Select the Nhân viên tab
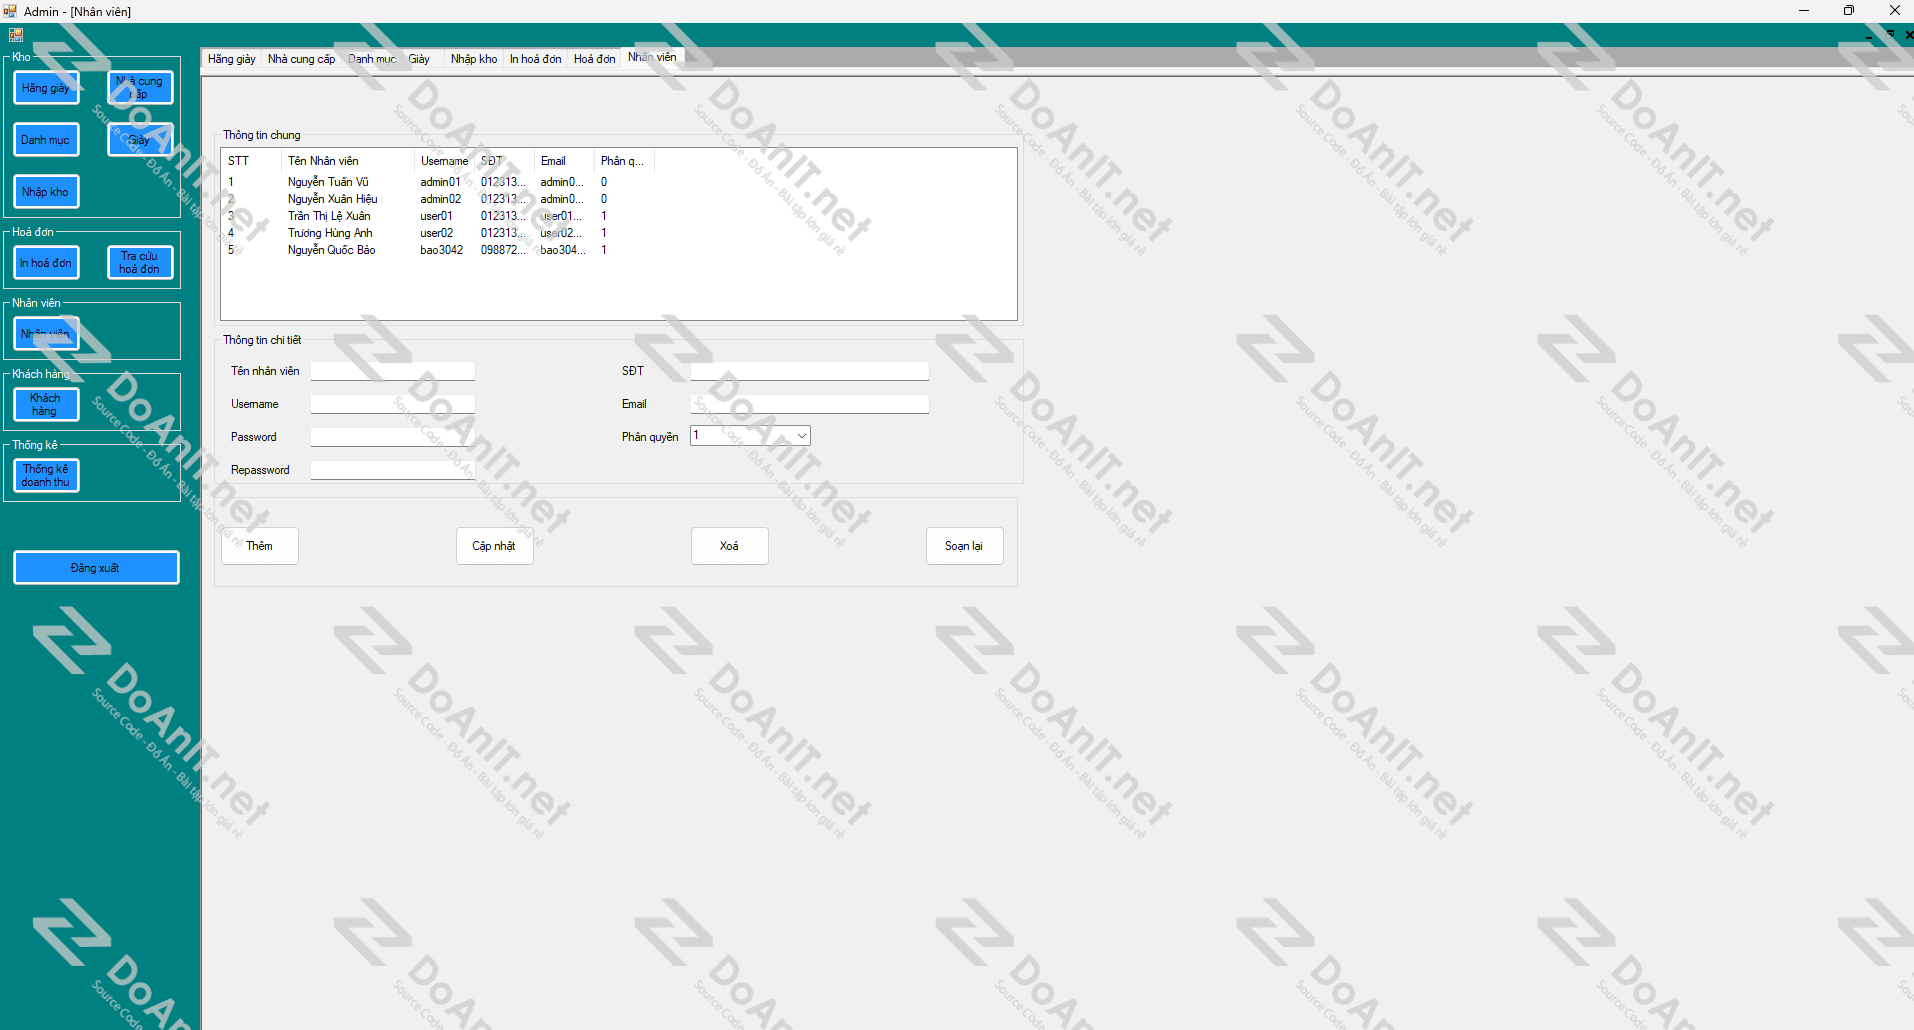The height and width of the screenshot is (1030, 1914). [652, 57]
